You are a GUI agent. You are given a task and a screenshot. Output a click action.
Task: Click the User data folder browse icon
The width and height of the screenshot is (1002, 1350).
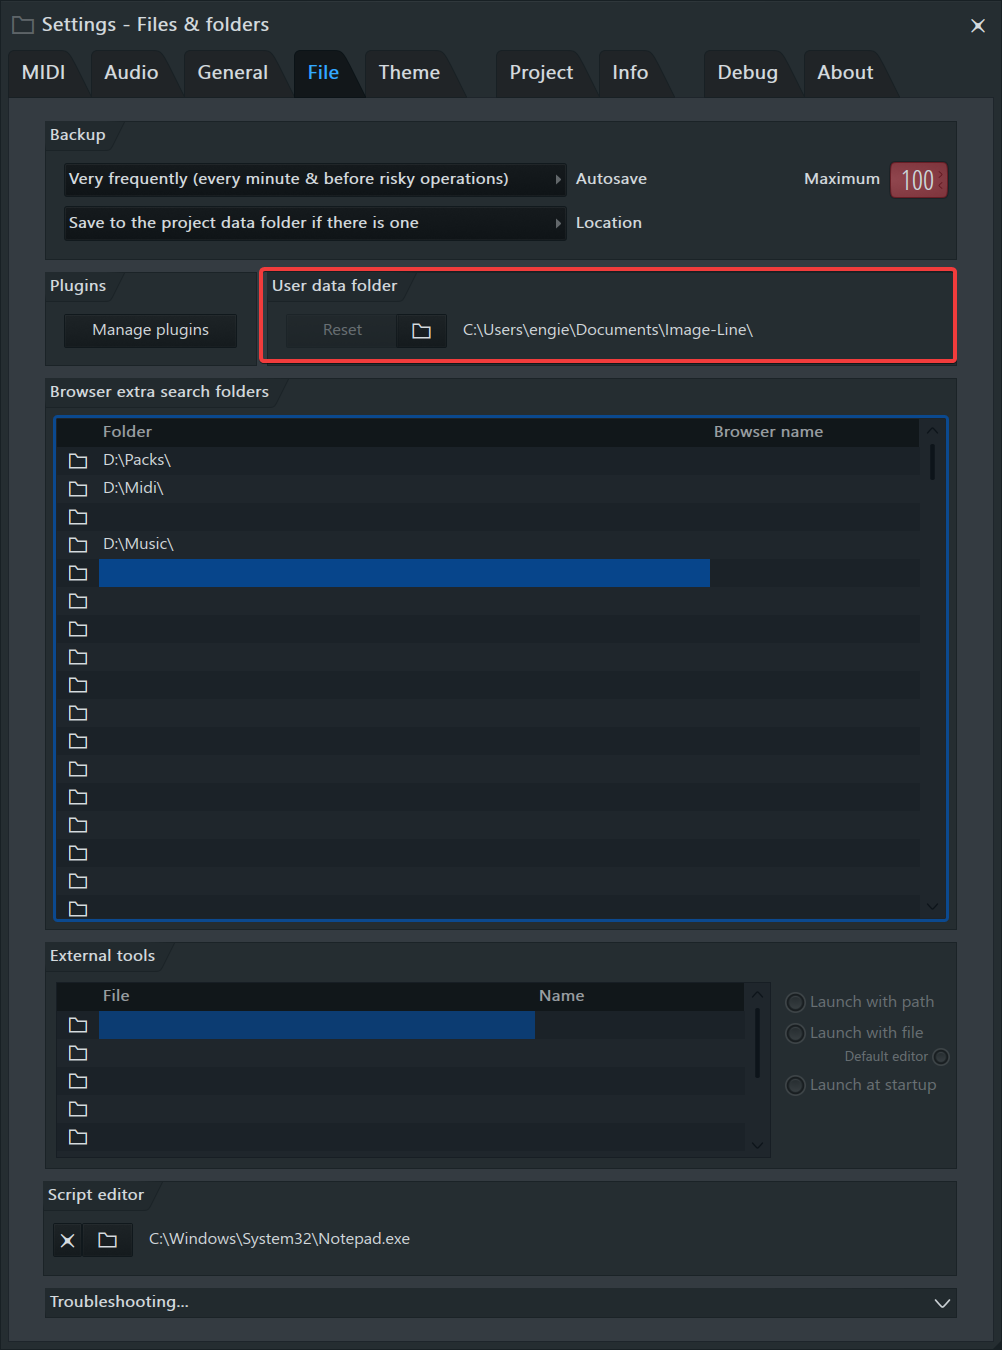[x=421, y=330]
